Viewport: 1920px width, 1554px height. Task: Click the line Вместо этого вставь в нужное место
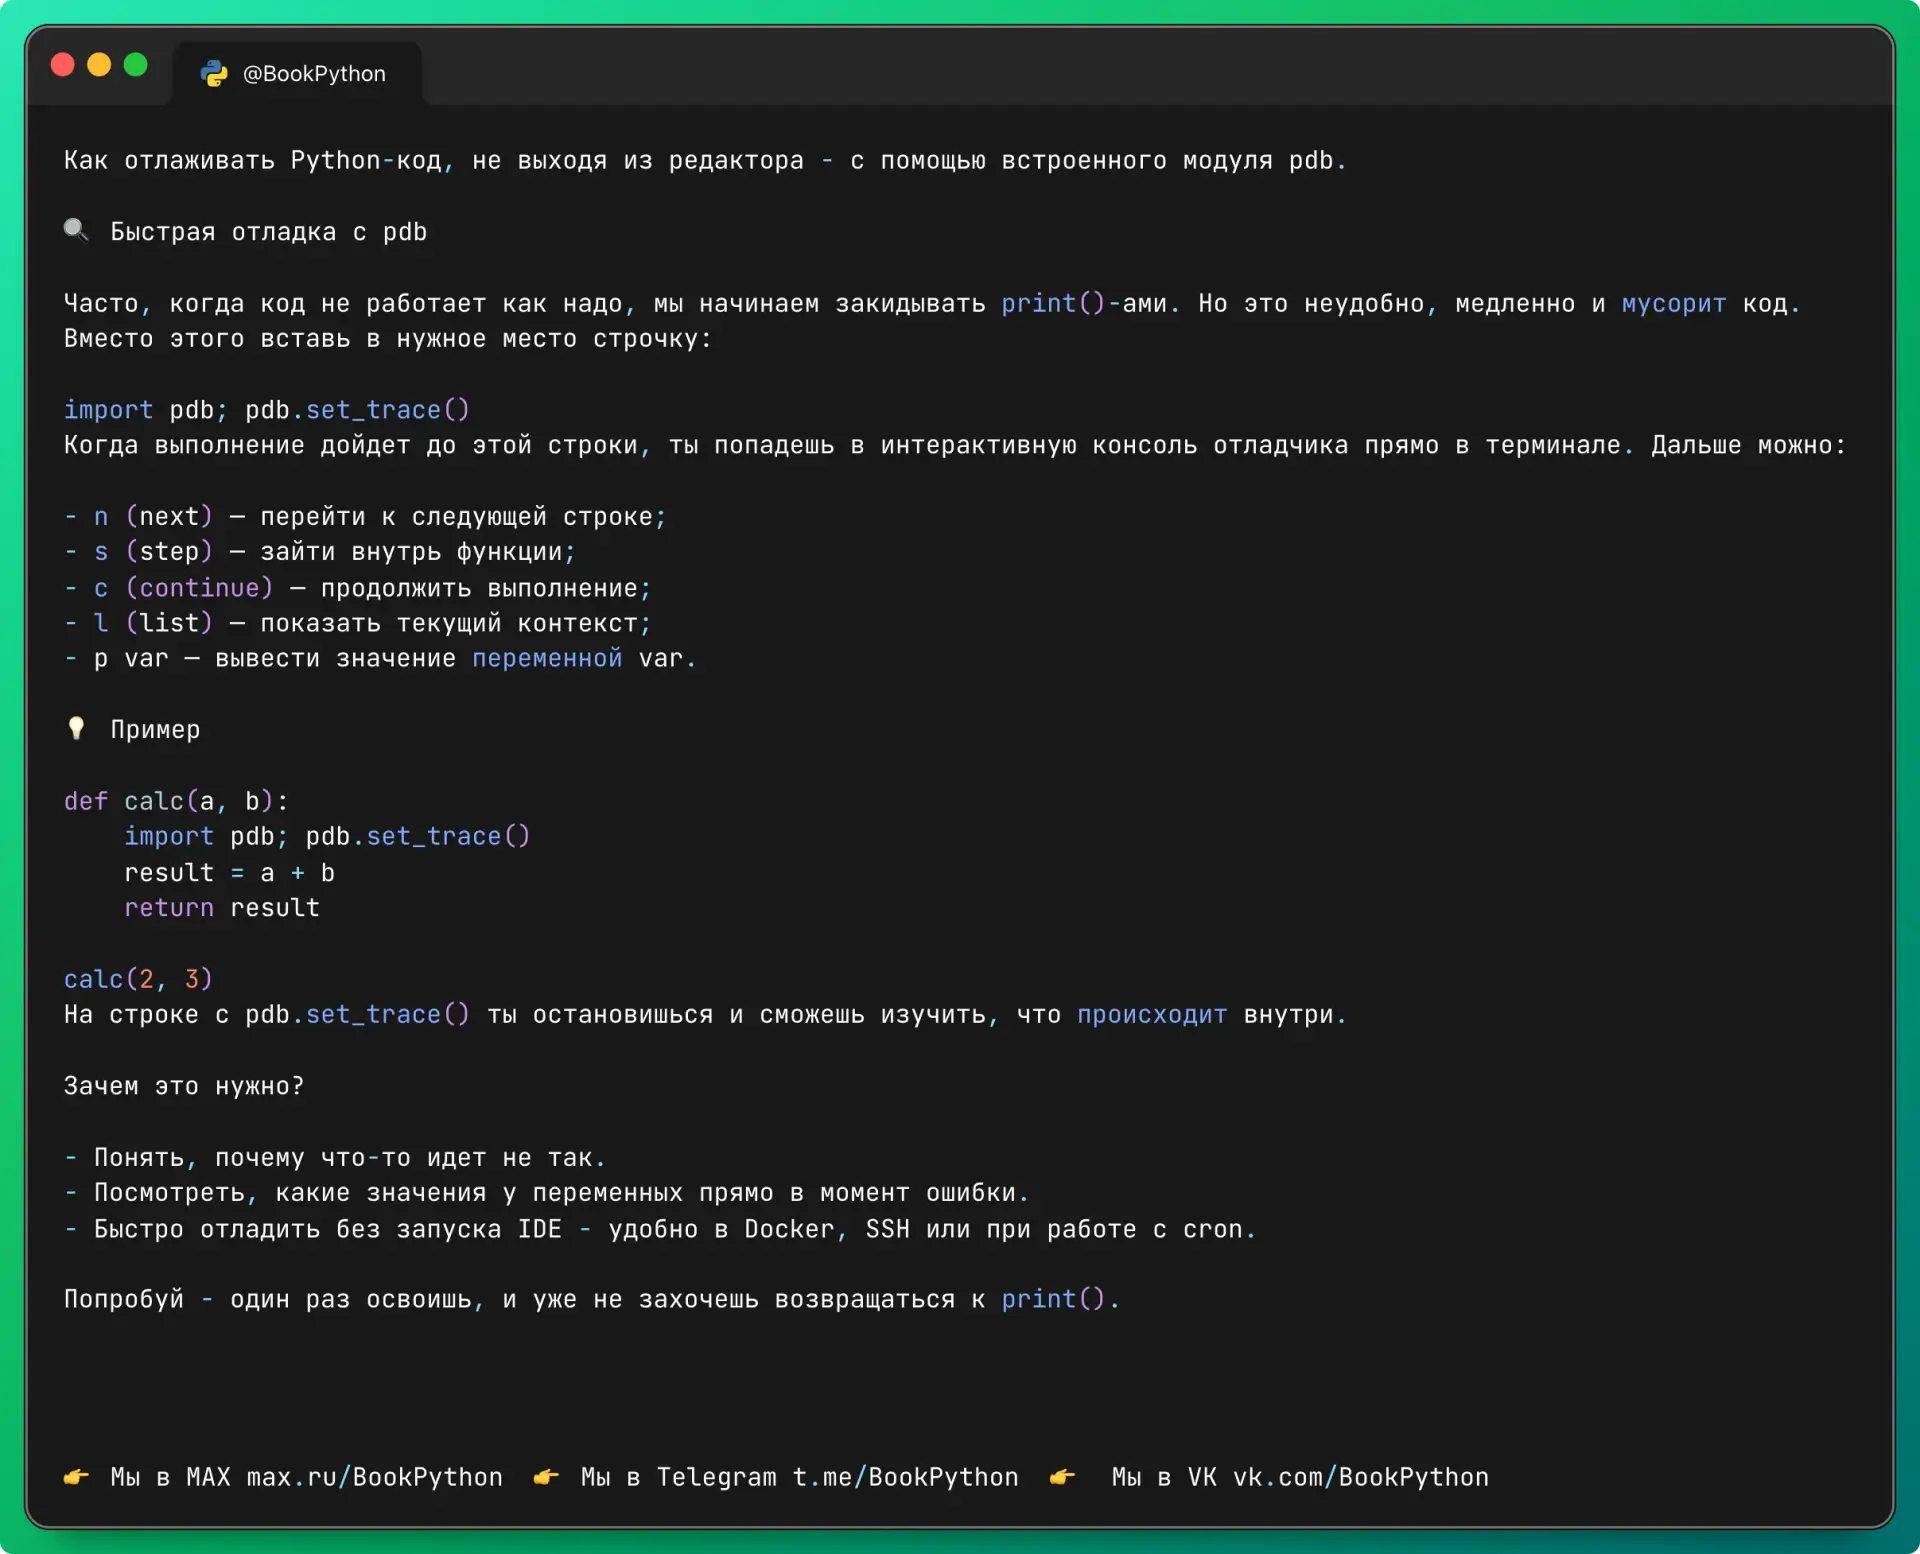388,339
